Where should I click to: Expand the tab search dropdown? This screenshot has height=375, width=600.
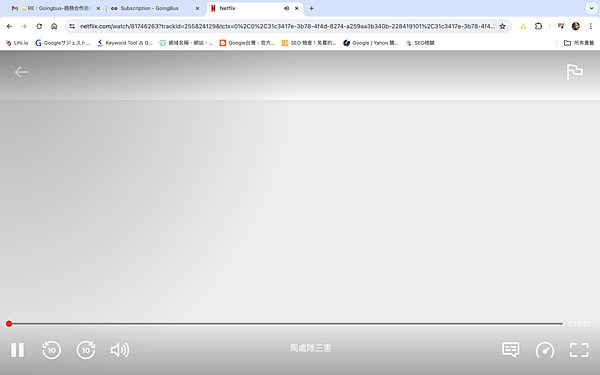click(x=591, y=8)
